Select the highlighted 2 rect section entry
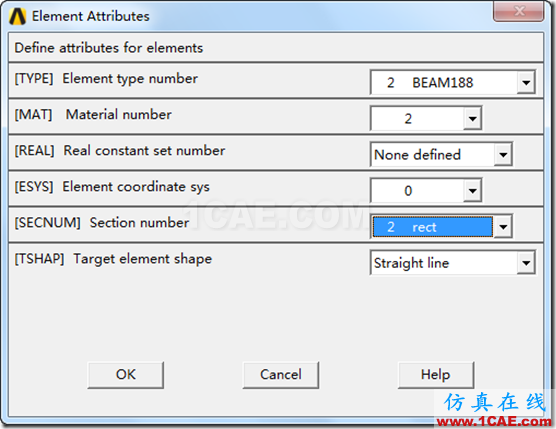The height and width of the screenshot is (429, 556). pyautogui.click(x=433, y=227)
